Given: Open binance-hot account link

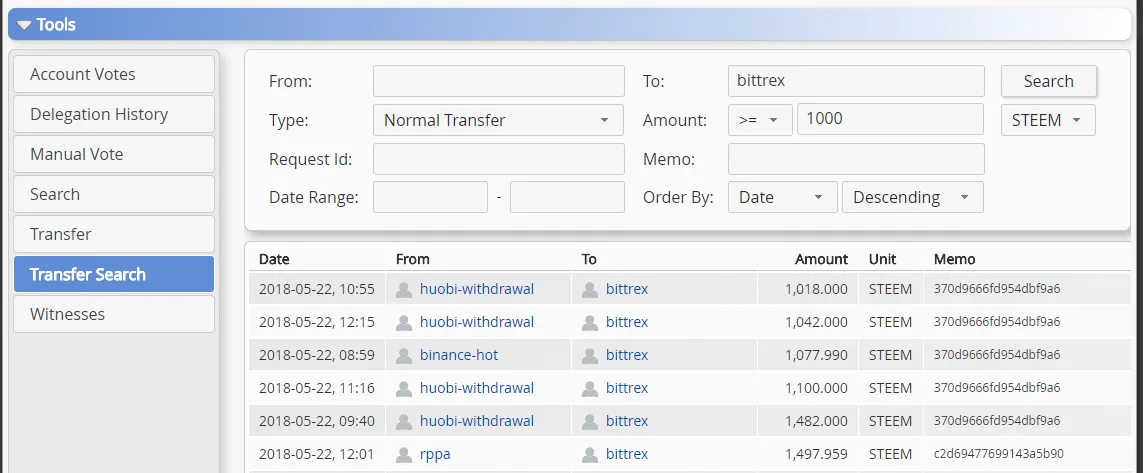Looking at the screenshot, I should point(459,355).
